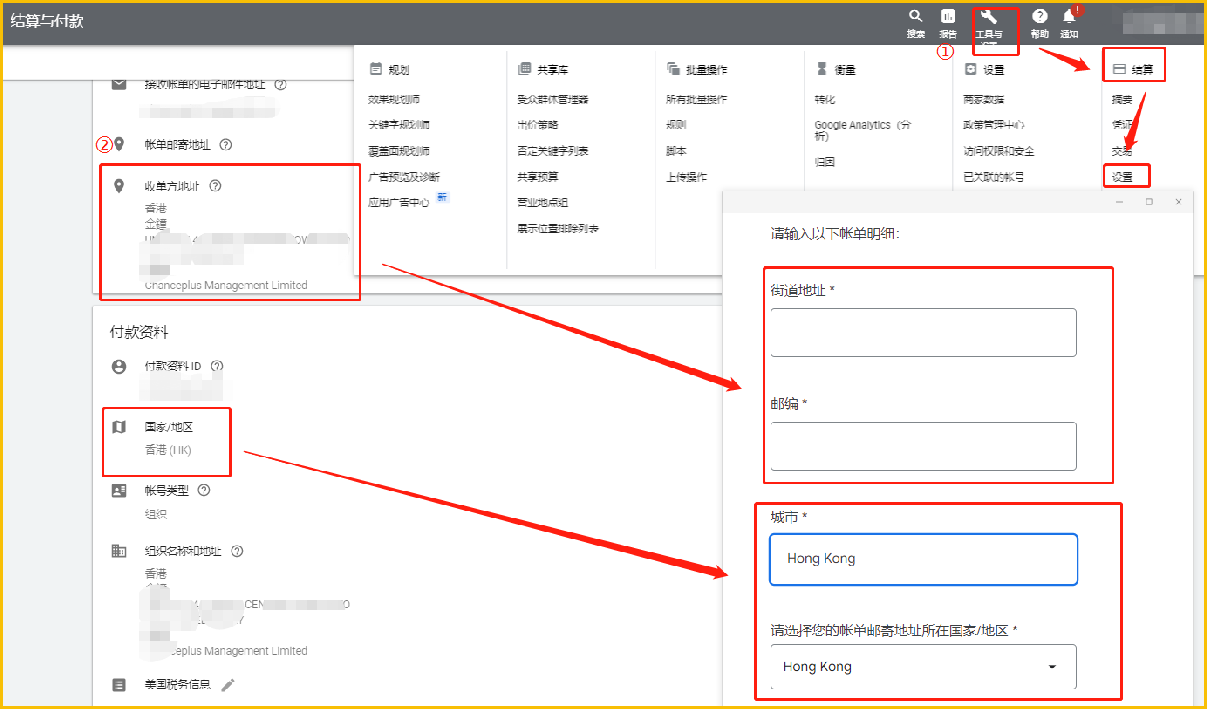The height and width of the screenshot is (710, 1207).
Task: Click help icon next to 帐单邮寄地址
Action: click(x=226, y=145)
